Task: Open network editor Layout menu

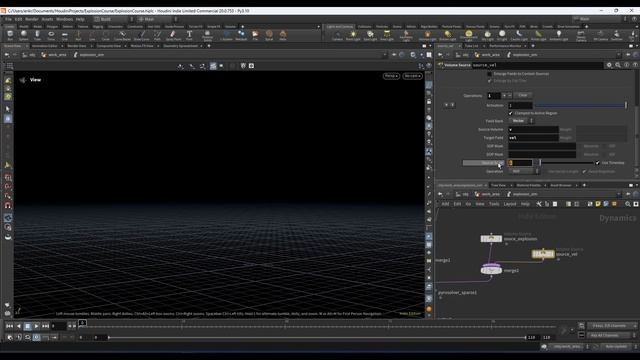Action: pyautogui.click(x=509, y=204)
